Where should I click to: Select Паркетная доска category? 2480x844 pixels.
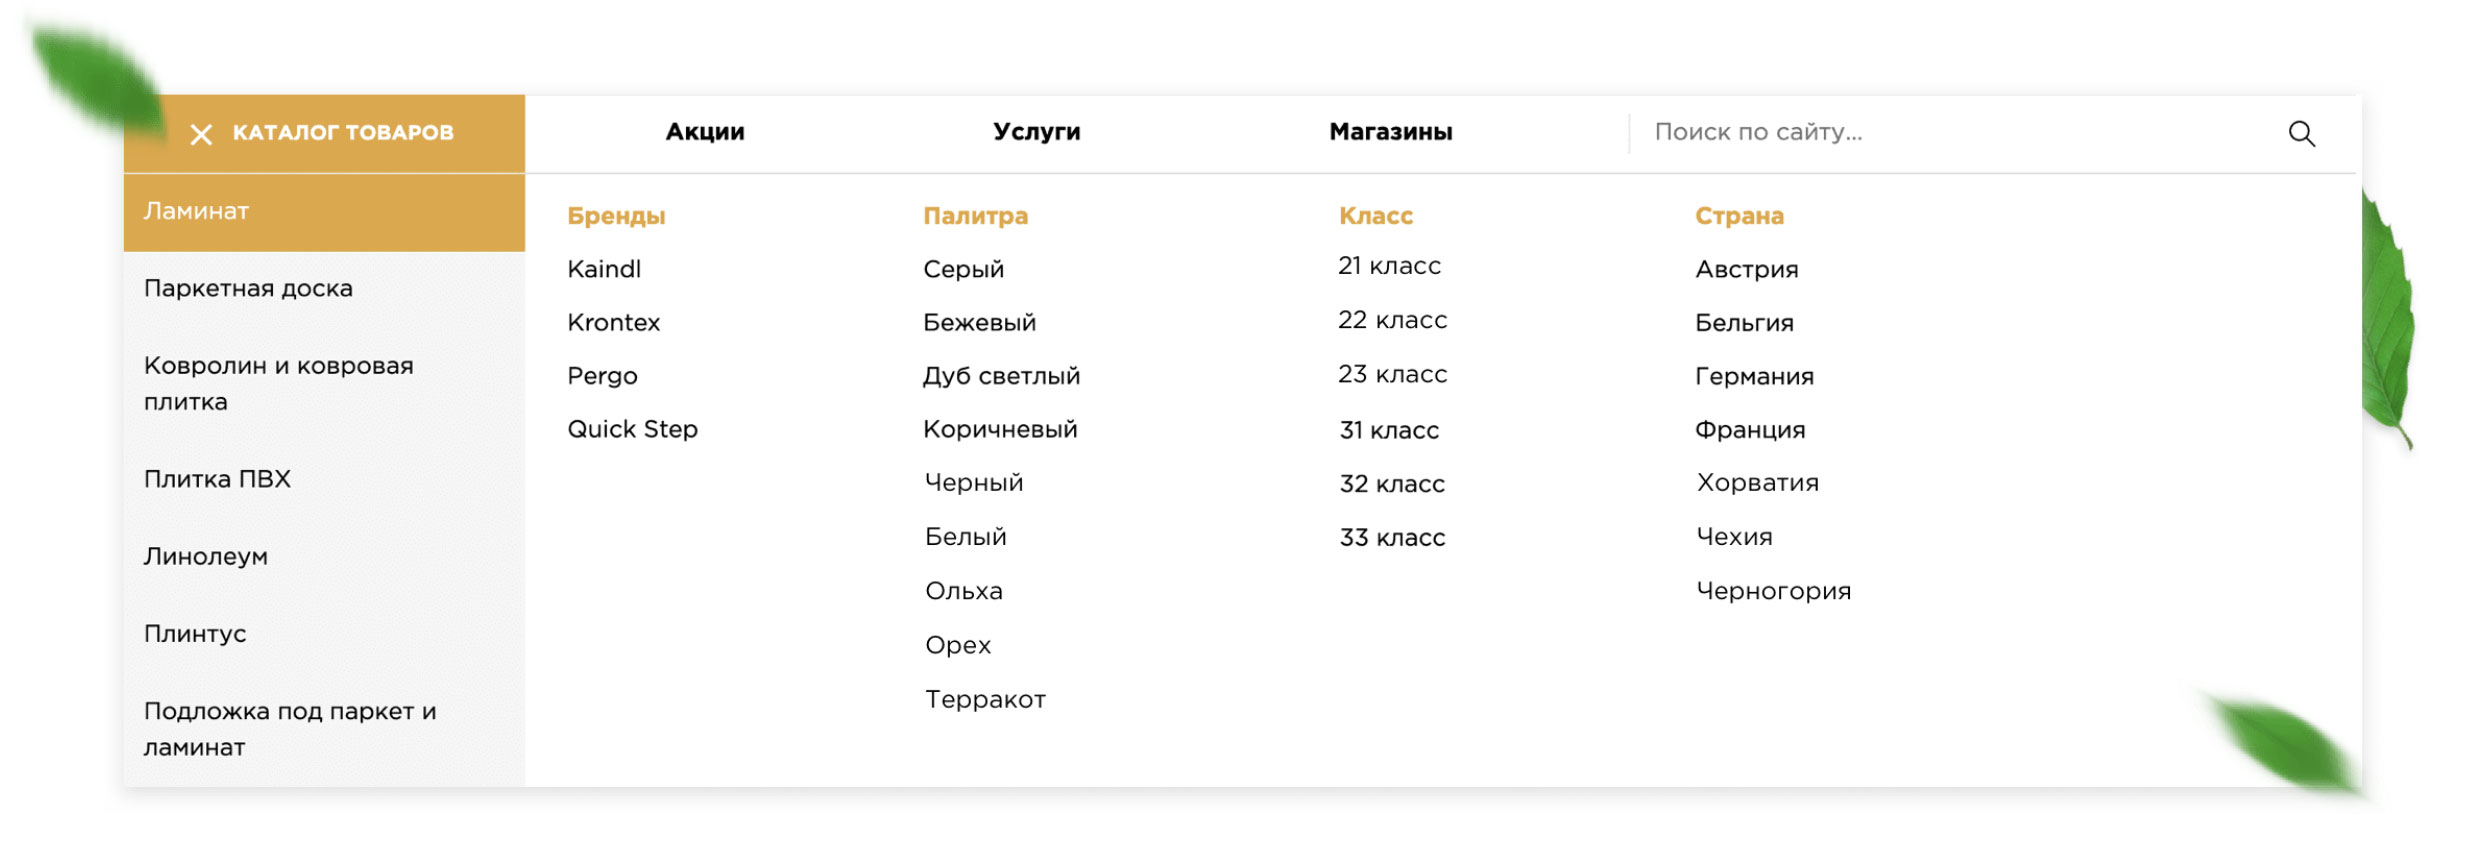pos(248,288)
